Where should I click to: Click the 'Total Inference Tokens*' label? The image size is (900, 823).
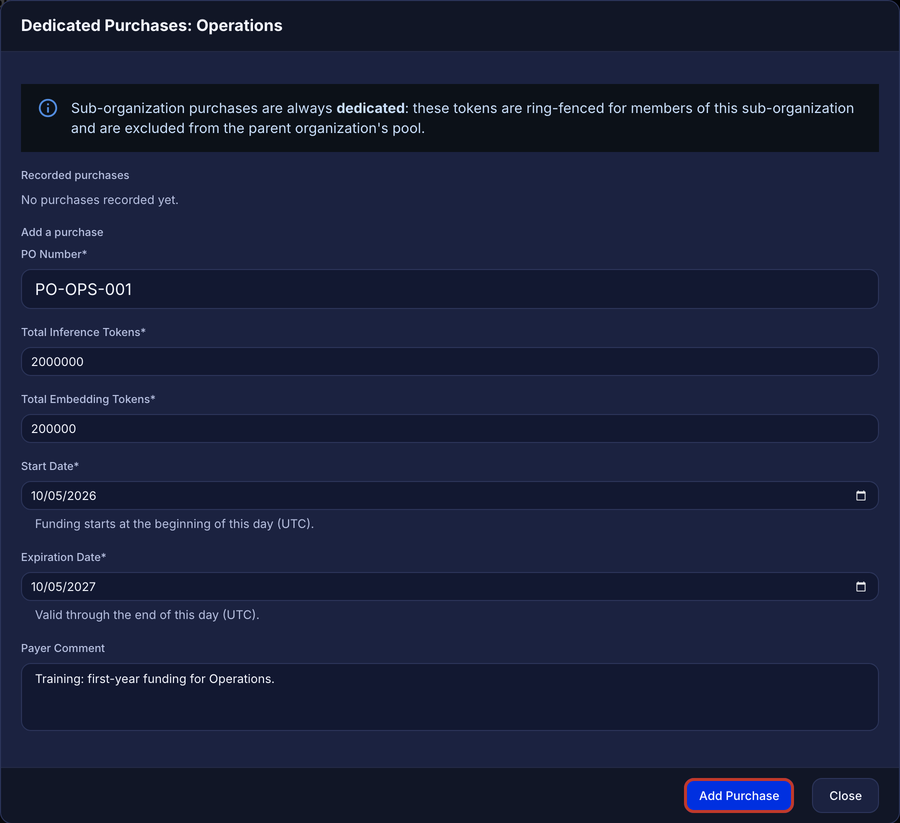(83, 332)
